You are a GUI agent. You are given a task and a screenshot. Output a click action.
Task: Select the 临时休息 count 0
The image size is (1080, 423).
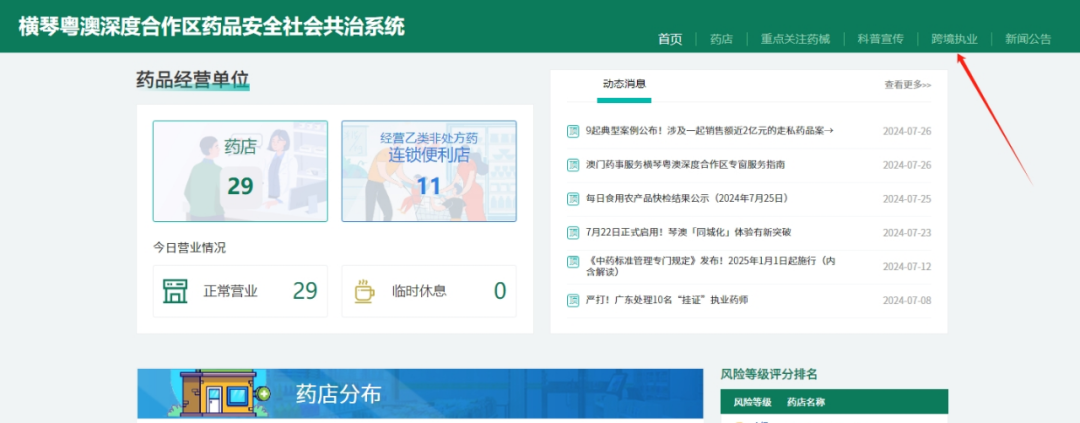(500, 291)
